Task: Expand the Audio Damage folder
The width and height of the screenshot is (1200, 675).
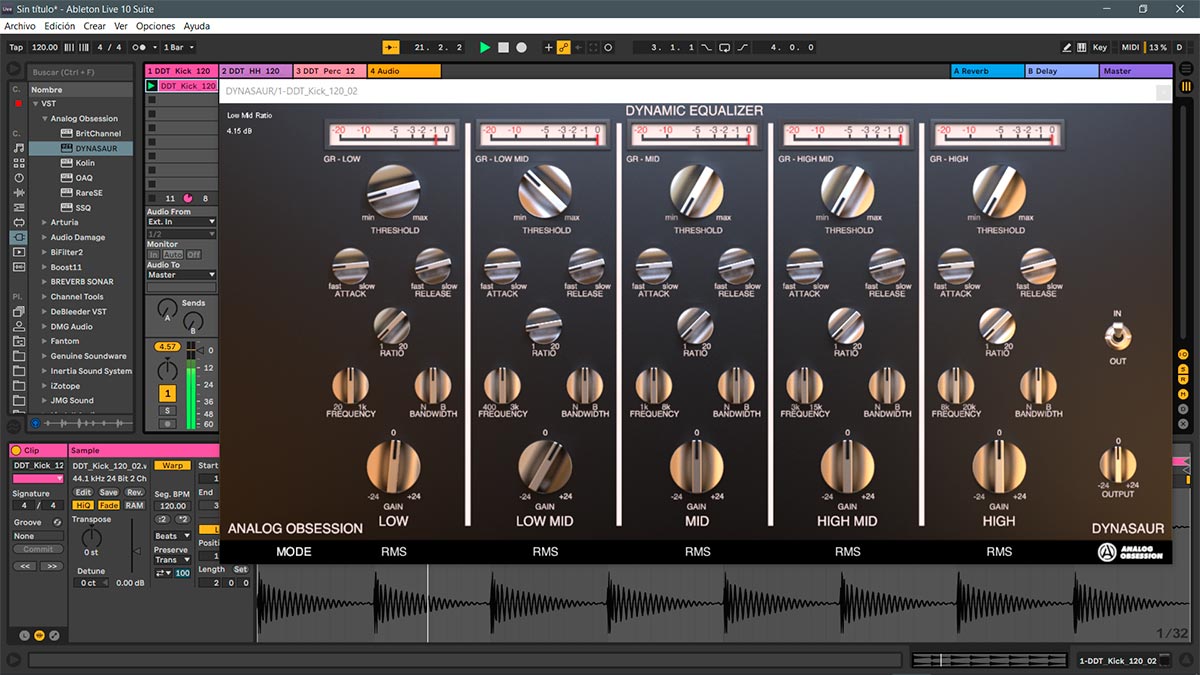Action: [x=44, y=237]
